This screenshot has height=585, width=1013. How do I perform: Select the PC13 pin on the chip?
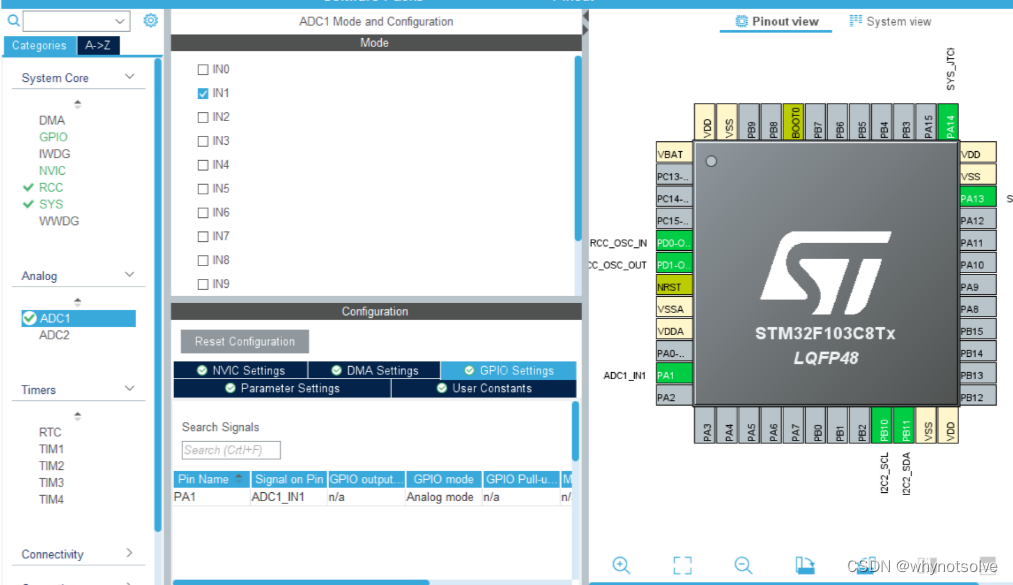click(x=674, y=176)
